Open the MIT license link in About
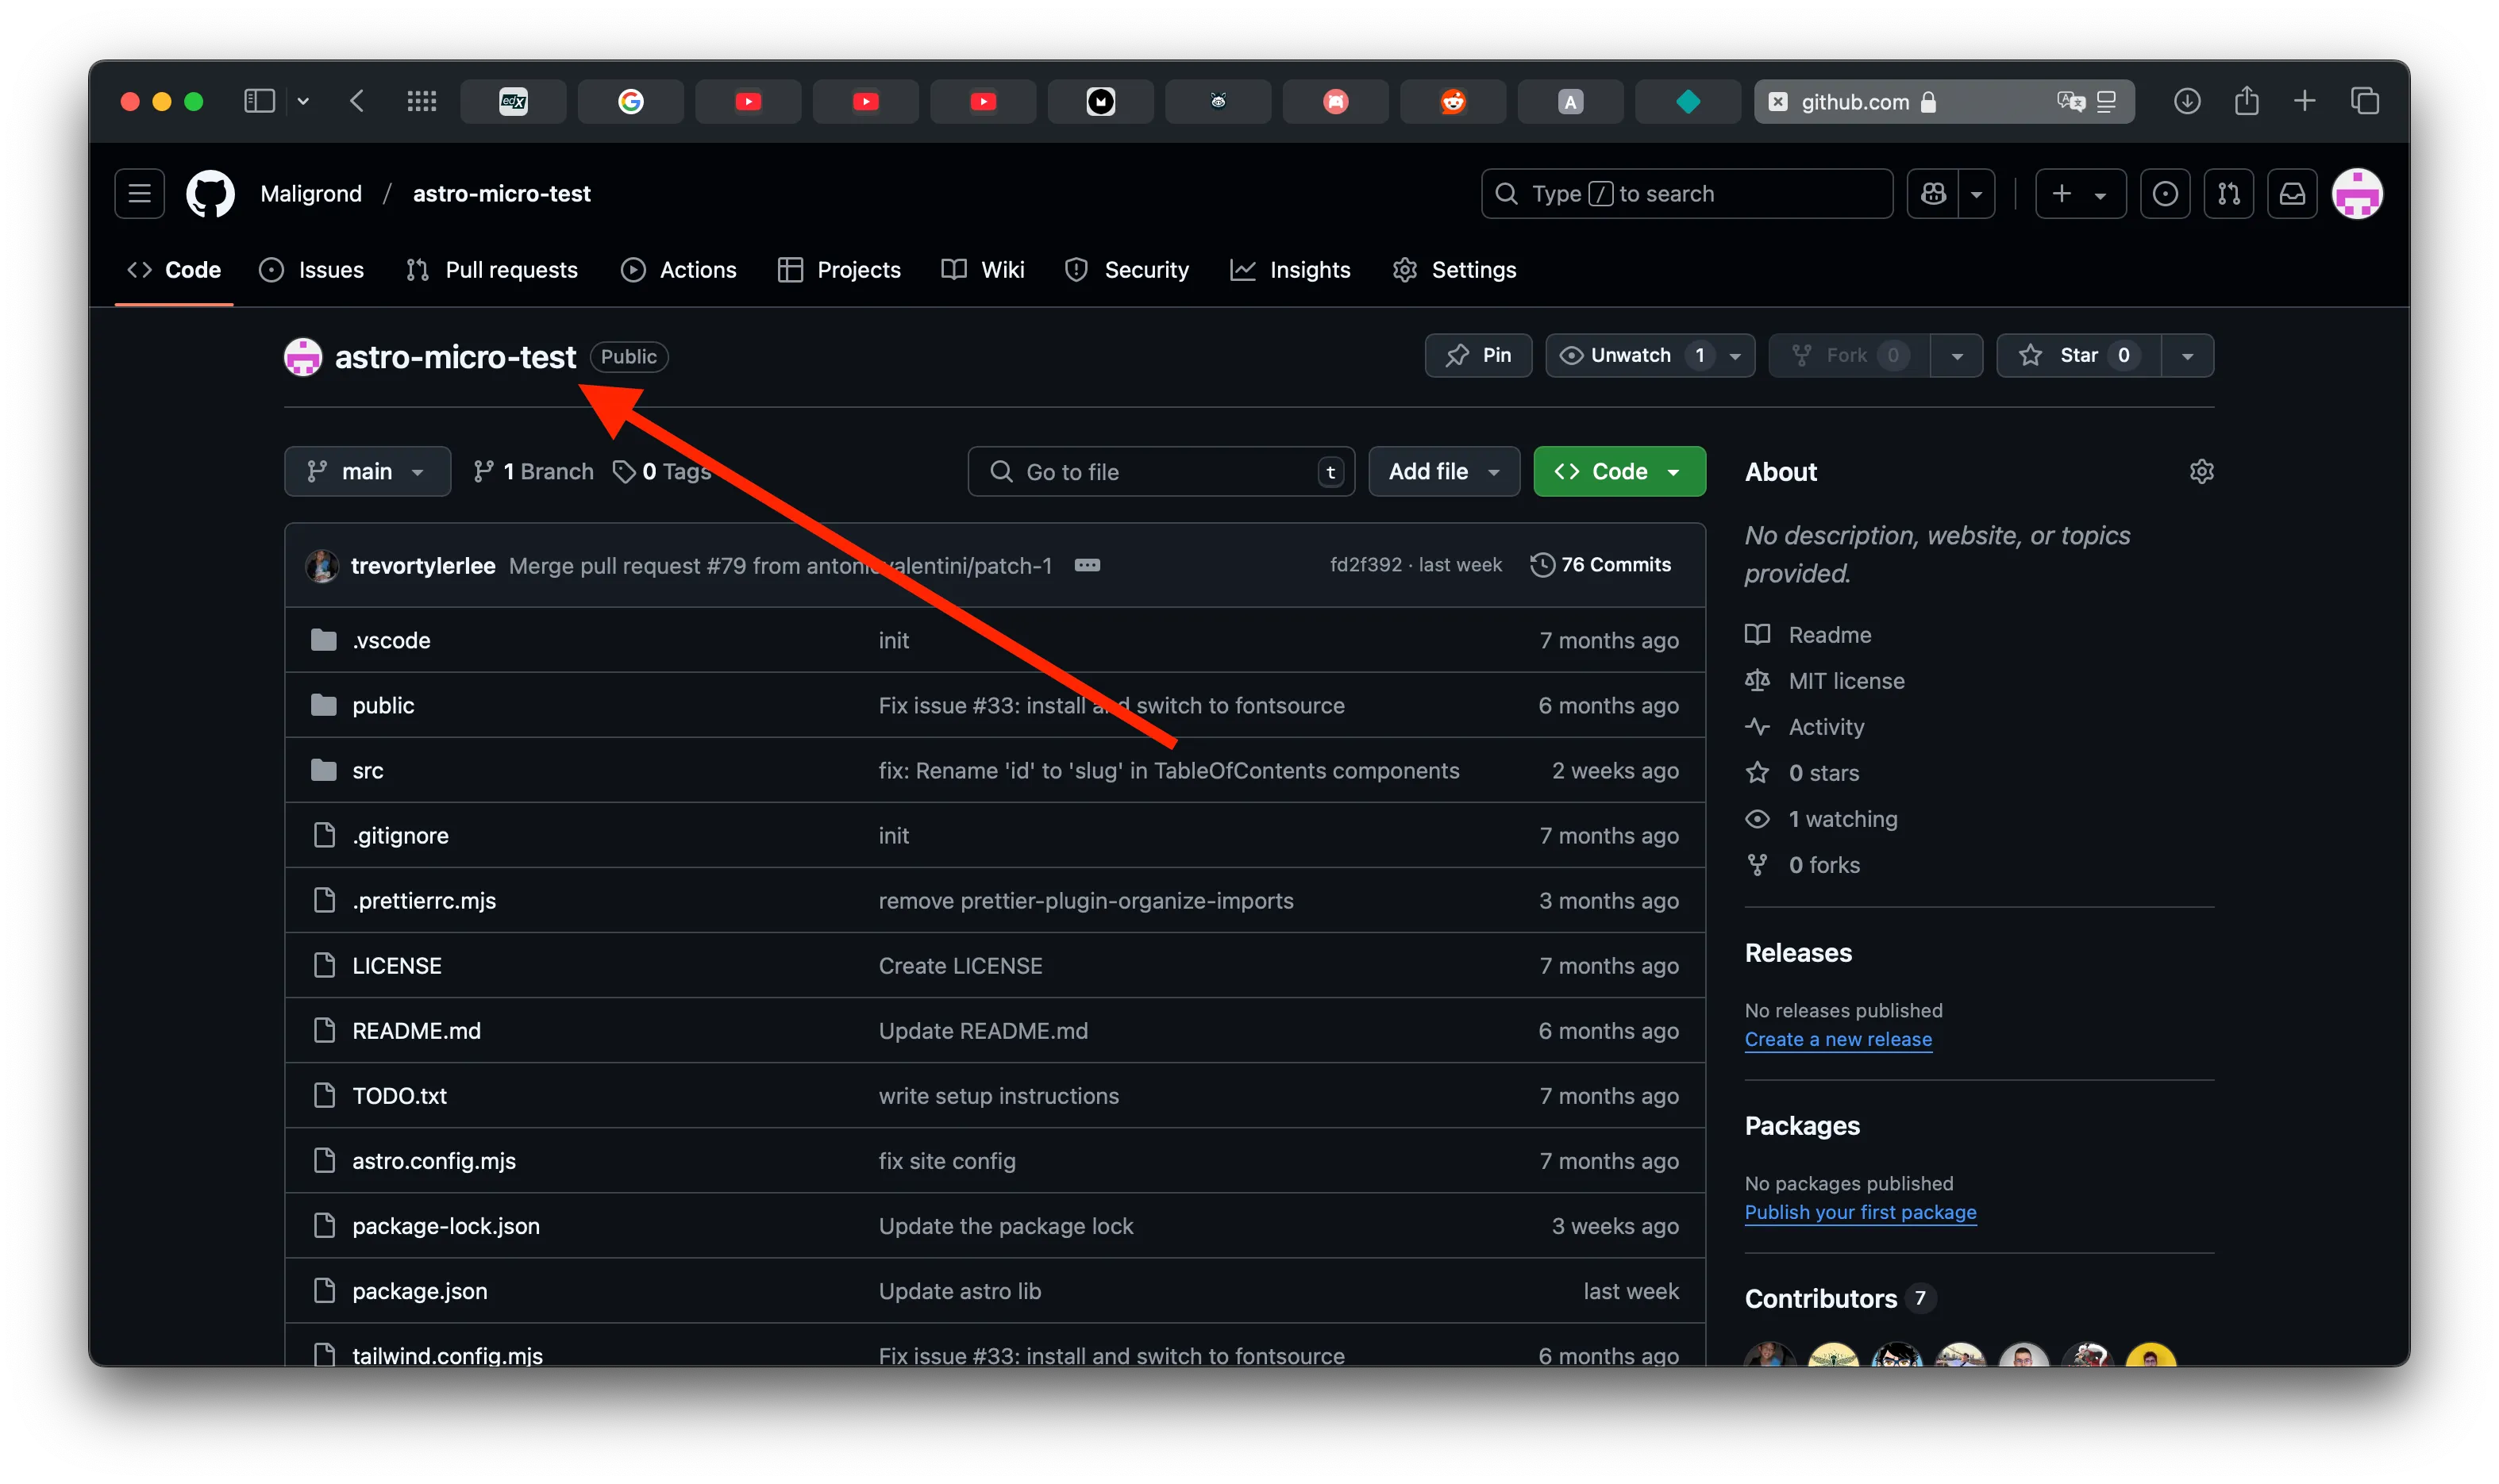Screen dimensions: 2499x1484 click(x=1846, y=681)
